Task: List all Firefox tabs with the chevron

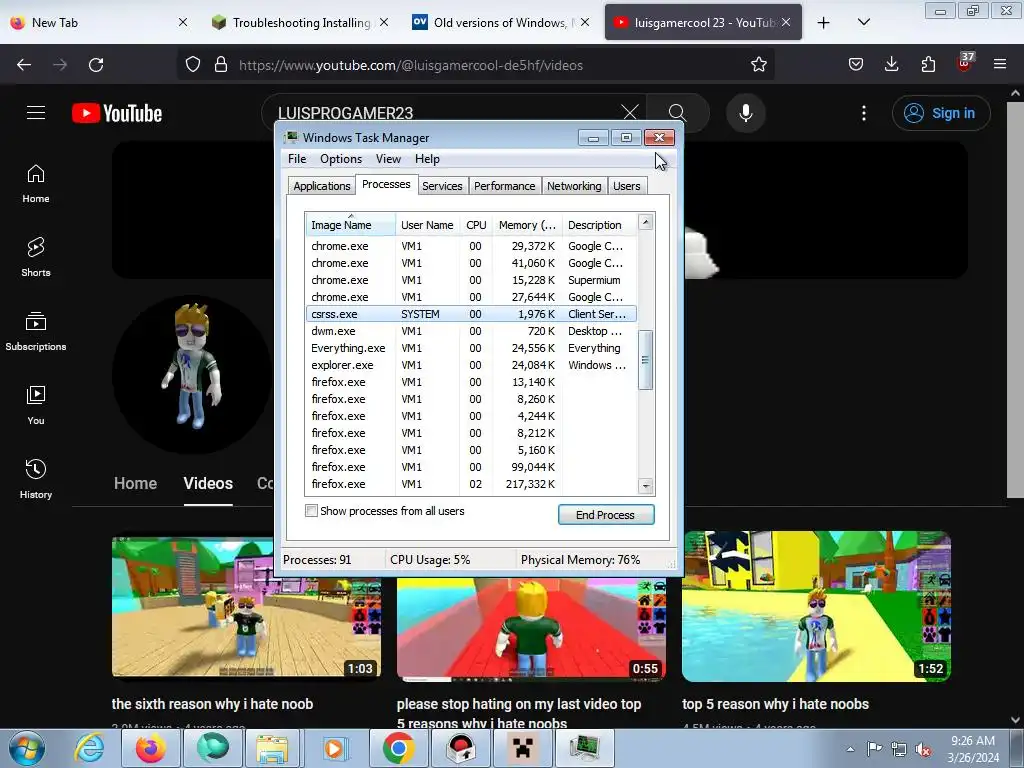Action: (x=863, y=23)
